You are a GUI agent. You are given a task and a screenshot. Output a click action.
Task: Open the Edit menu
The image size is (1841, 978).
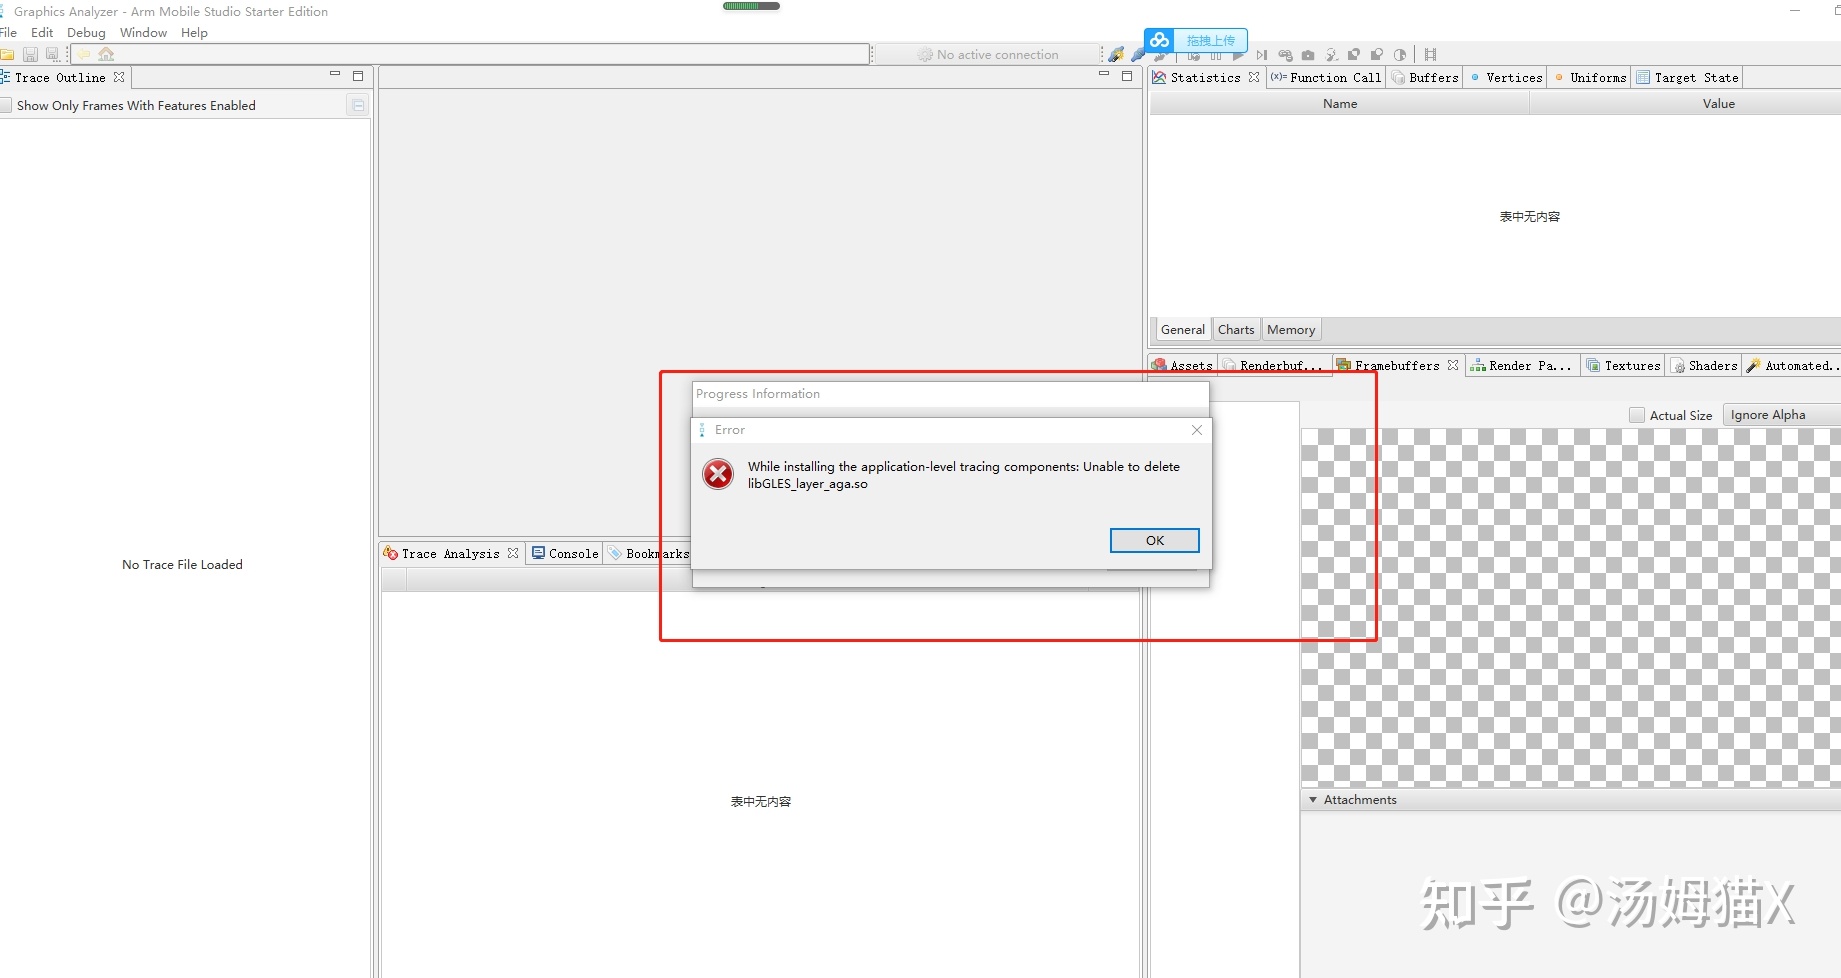42,33
